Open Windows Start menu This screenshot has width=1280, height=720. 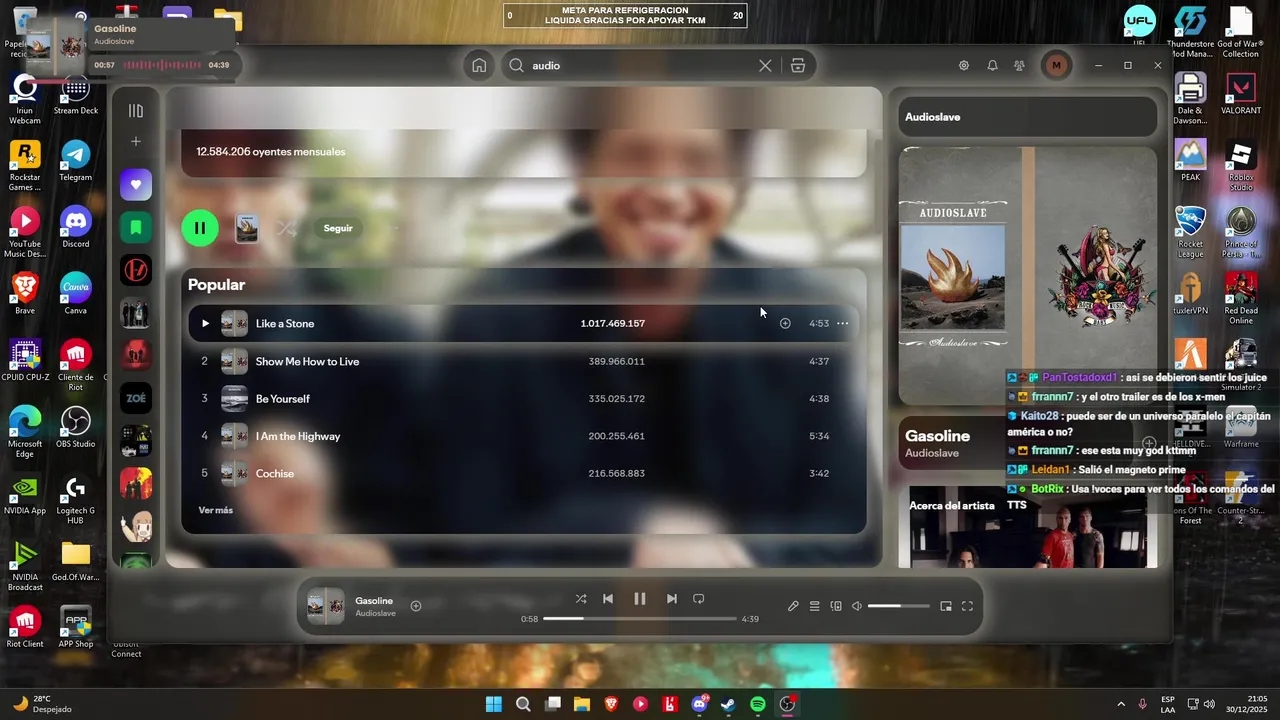click(494, 704)
